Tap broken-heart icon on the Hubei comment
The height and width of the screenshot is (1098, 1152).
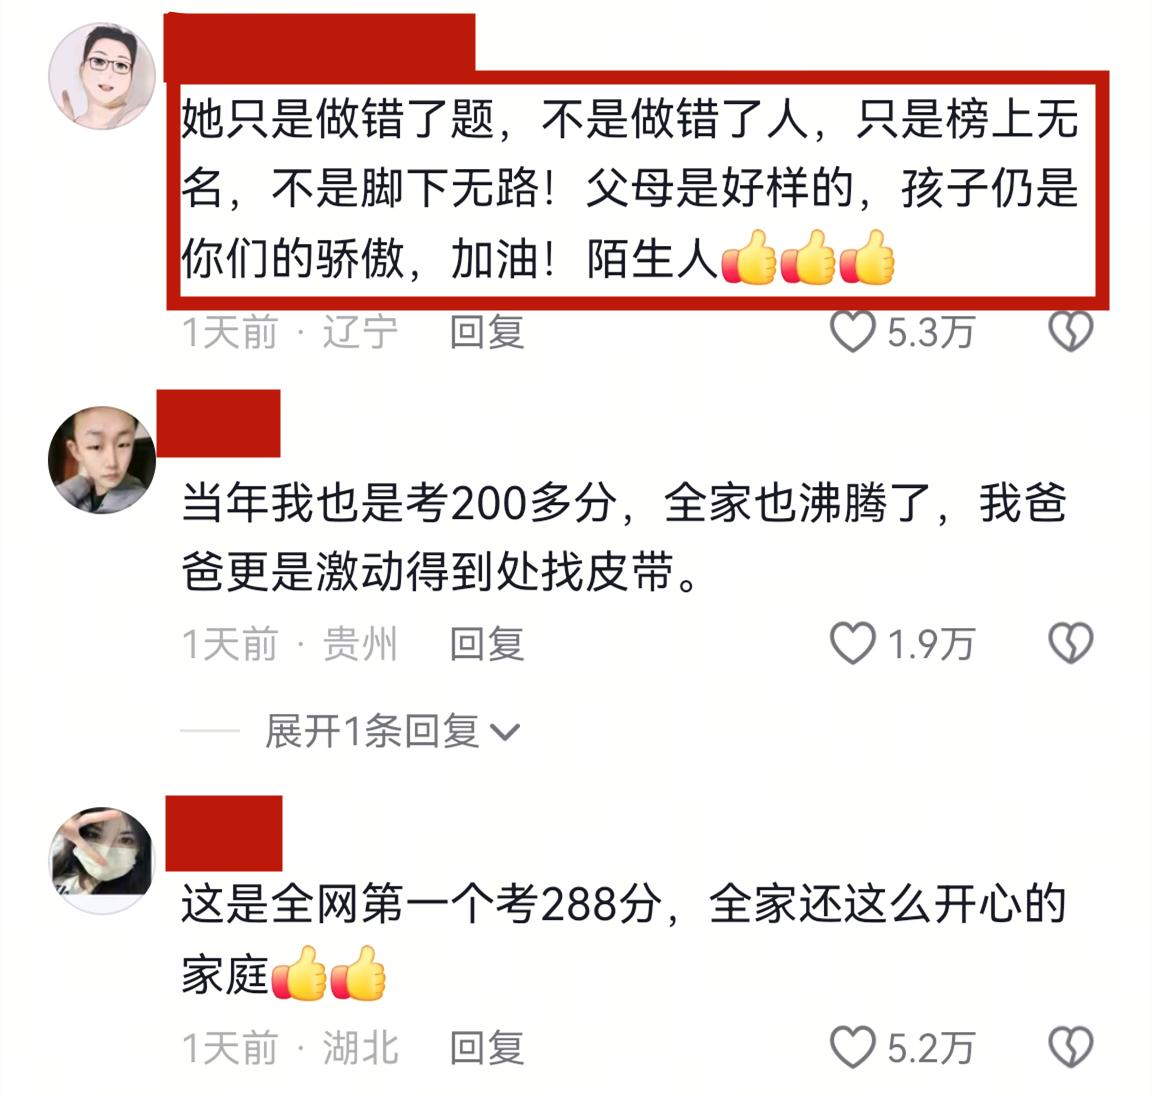coord(1070,1047)
